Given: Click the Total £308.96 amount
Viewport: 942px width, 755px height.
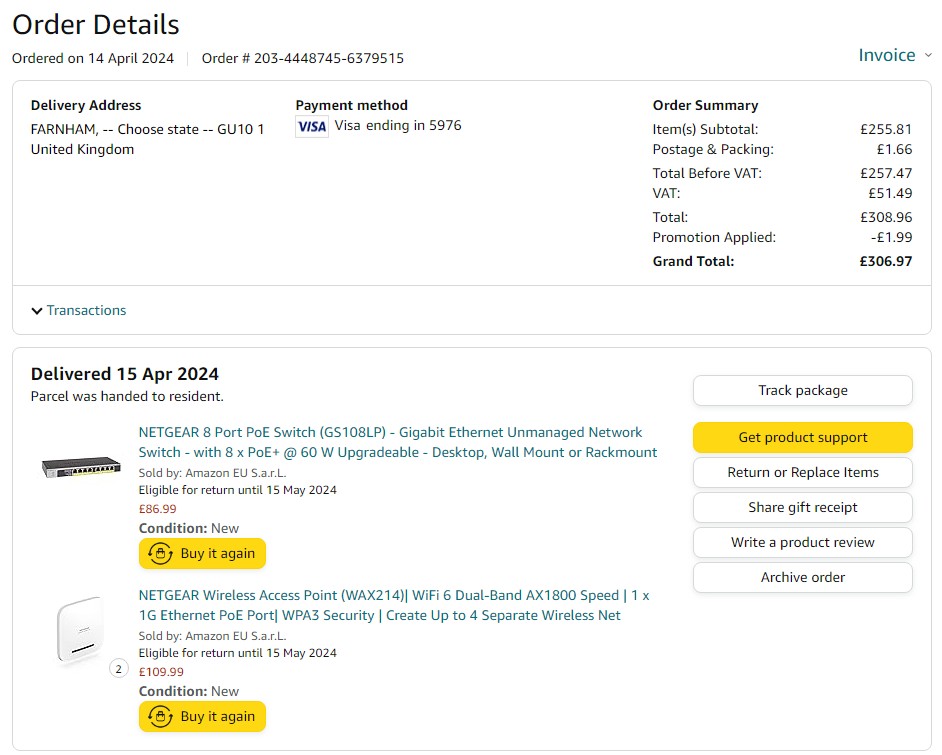Looking at the screenshot, I should [x=886, y=217].
